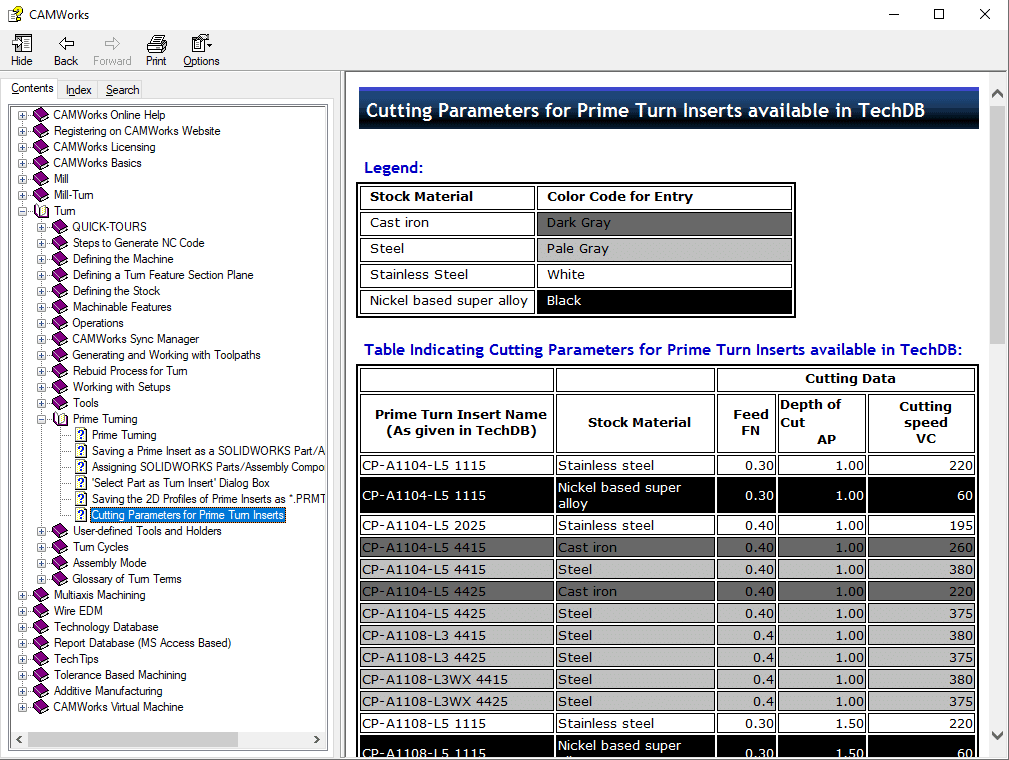Click the 'Prime Turn Insert Name' column header
This screenshot has width=1009, height=760.
tap(458, 423)
